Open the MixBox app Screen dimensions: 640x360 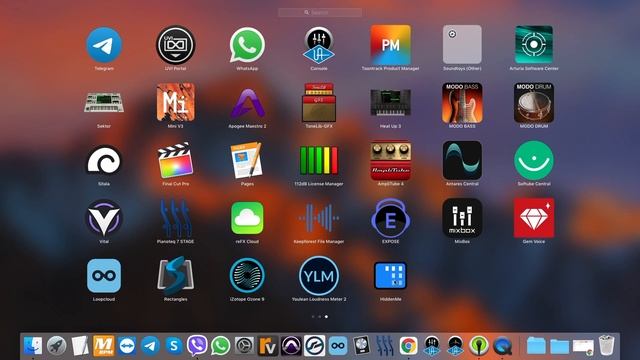pyautogui.click(x=462, y=218)
